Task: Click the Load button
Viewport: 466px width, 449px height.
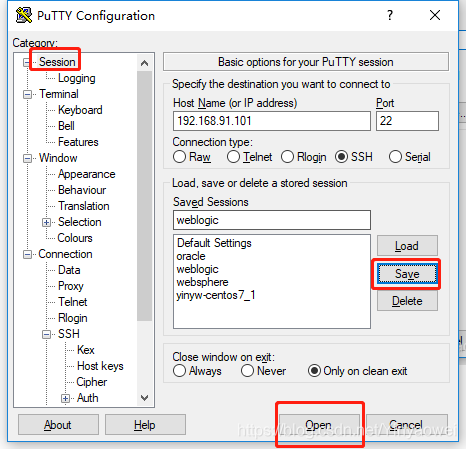Action: (x=407, y=246)
